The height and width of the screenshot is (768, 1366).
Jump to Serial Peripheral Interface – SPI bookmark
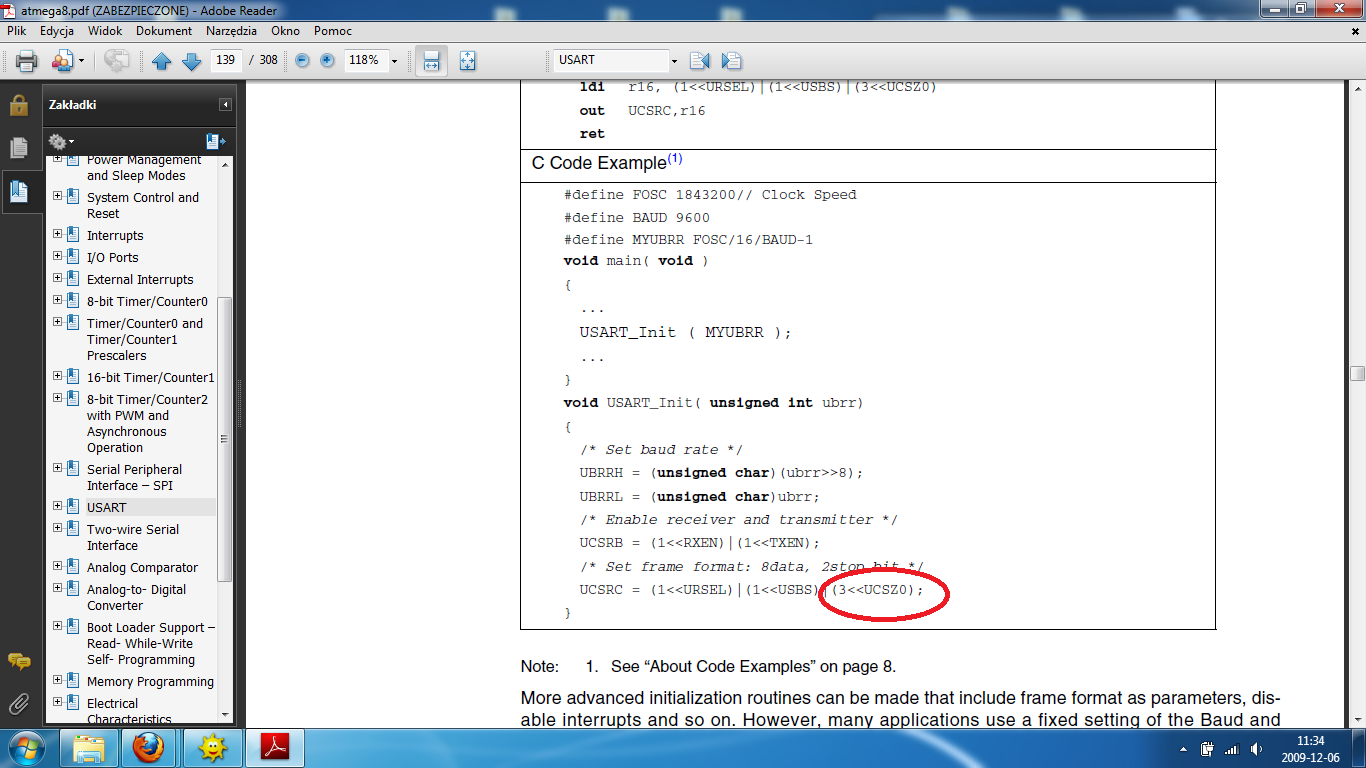(x=134, y=477)
